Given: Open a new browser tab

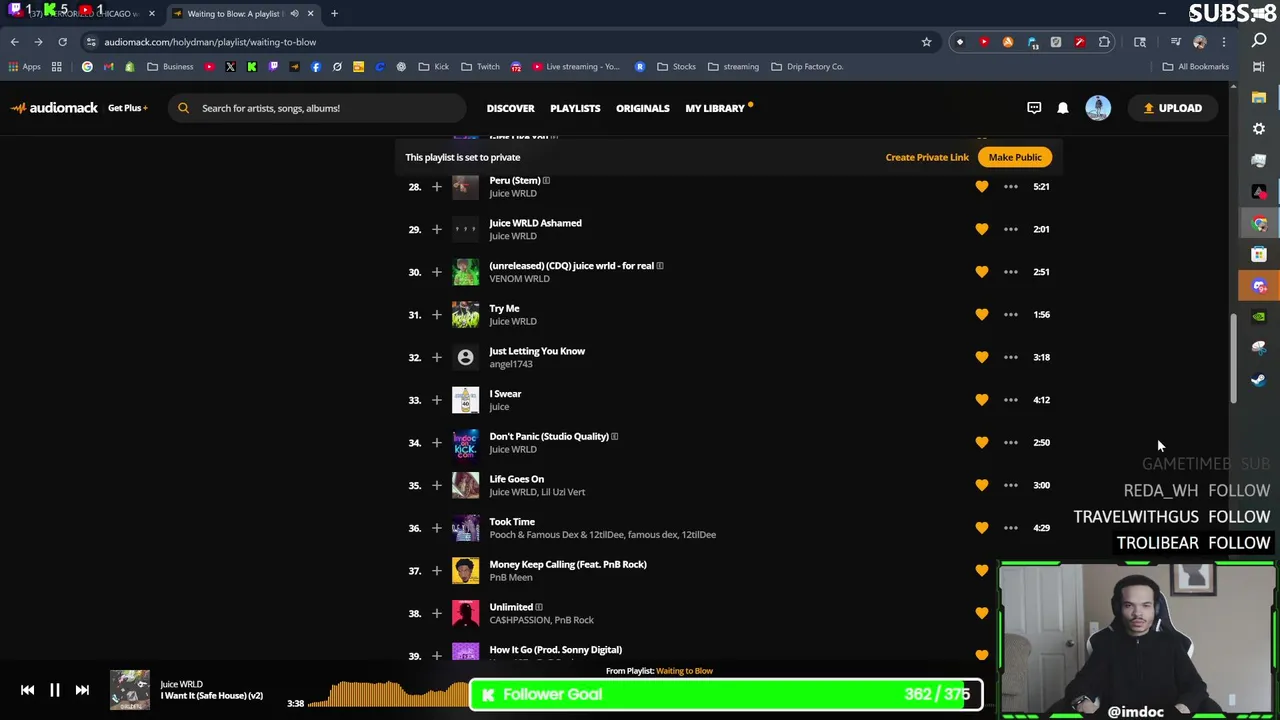Looking at the screenshot, I should point(334,14).
